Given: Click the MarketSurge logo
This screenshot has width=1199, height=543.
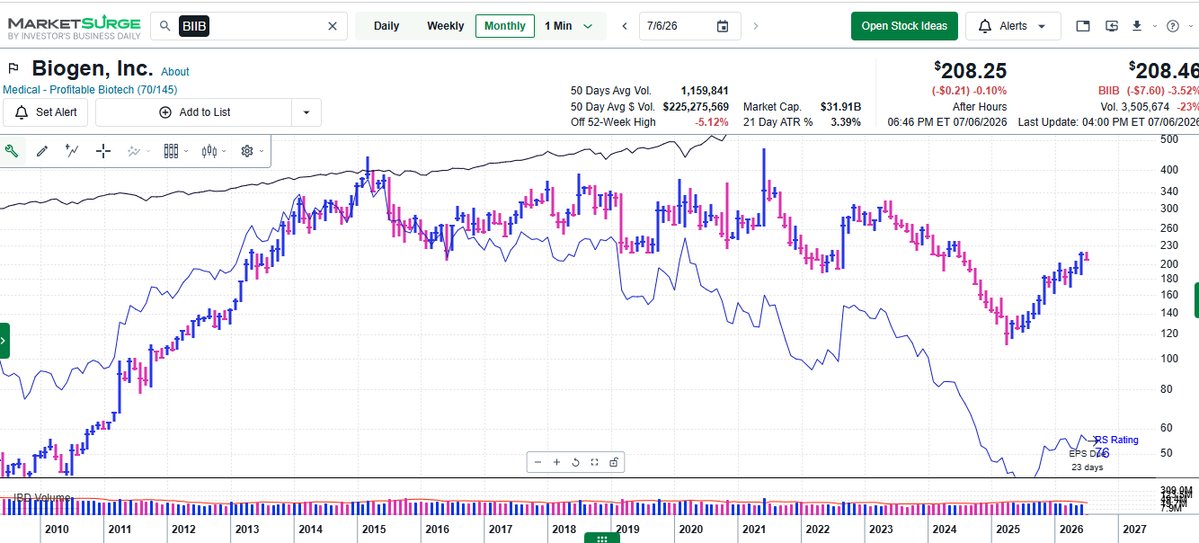Looking at the screenshot, I should coord(73,27).
